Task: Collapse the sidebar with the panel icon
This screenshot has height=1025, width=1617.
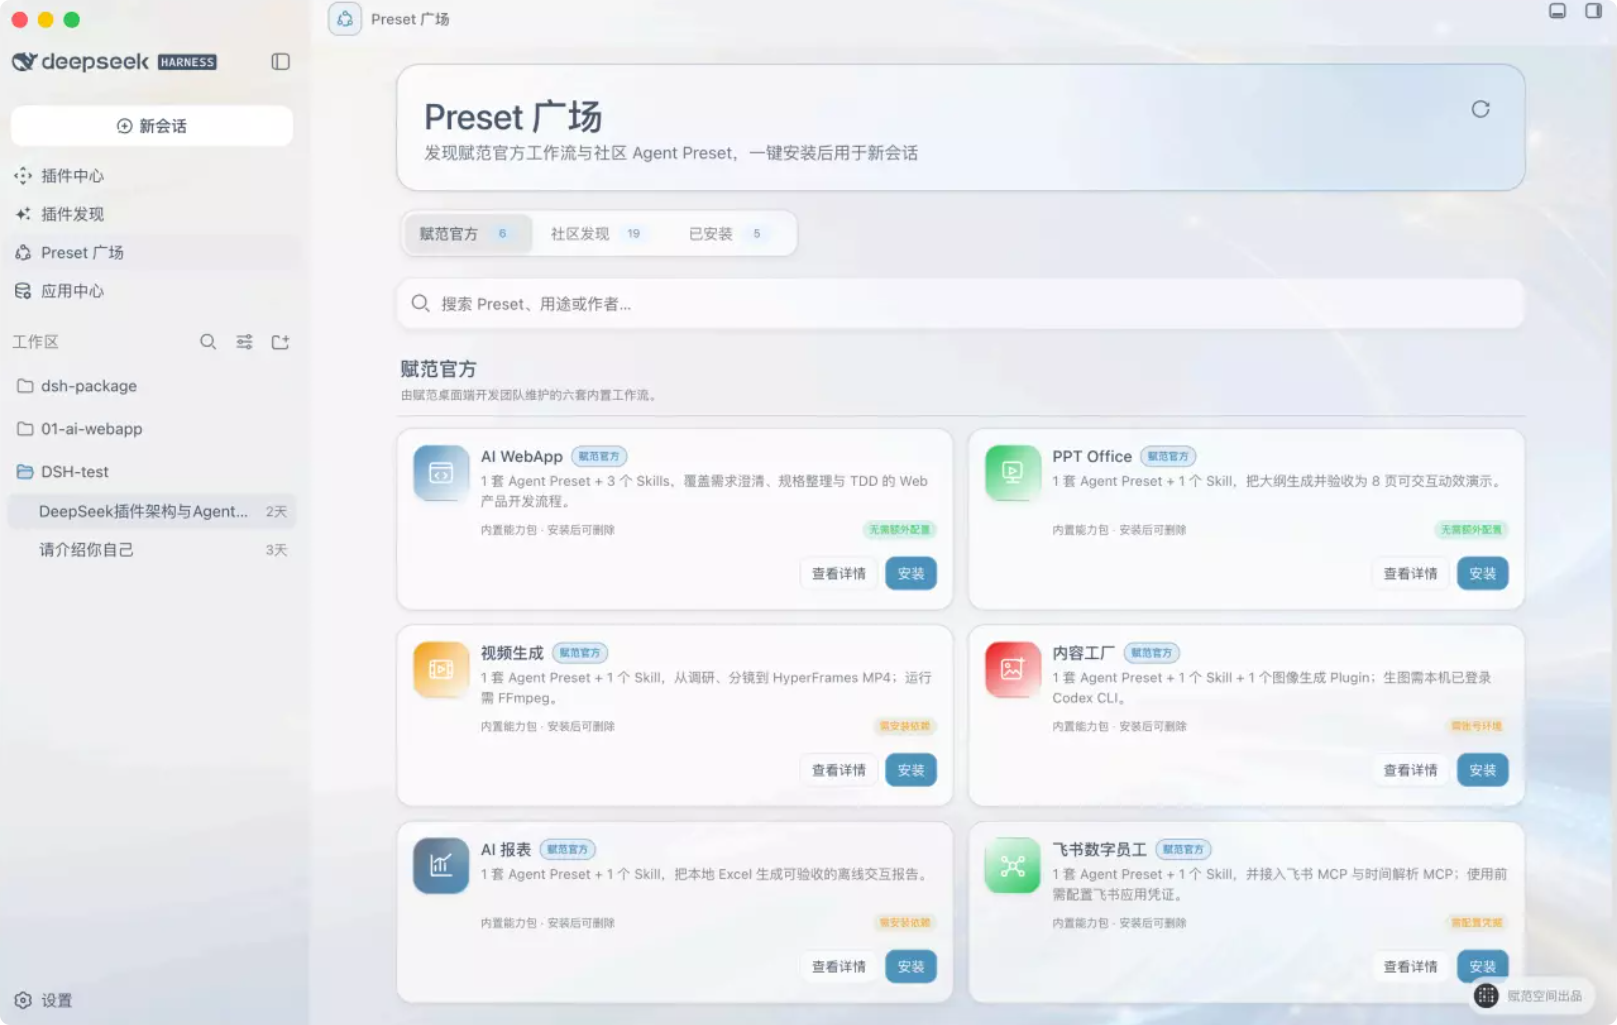Action: pyautogui.click(x=280, y=62)
